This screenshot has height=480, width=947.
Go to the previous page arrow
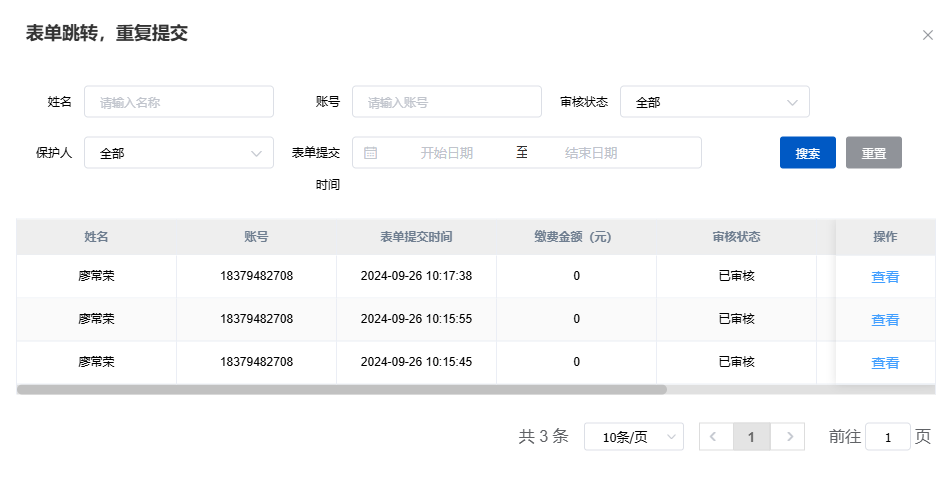click(x=714, y=437)
